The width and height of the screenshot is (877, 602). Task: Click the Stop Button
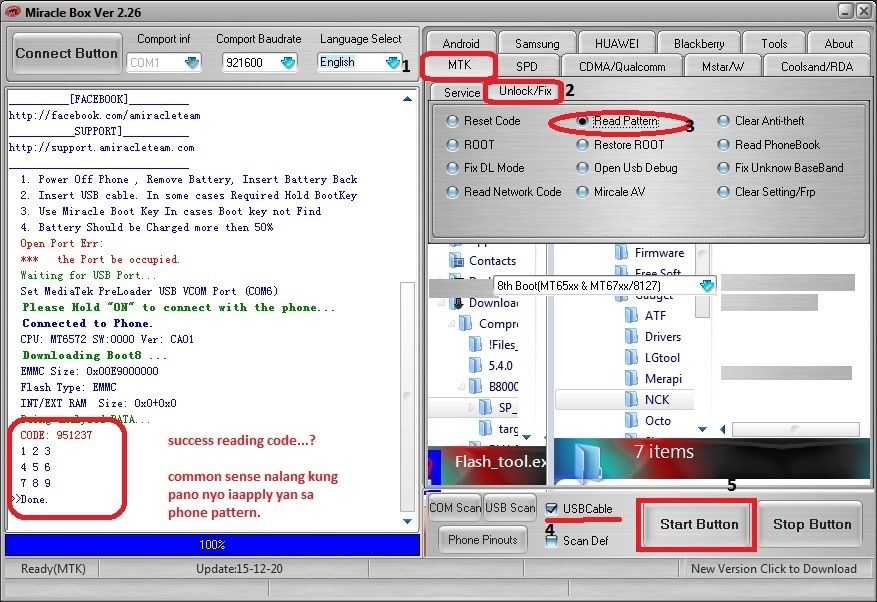tap(812, 524)
